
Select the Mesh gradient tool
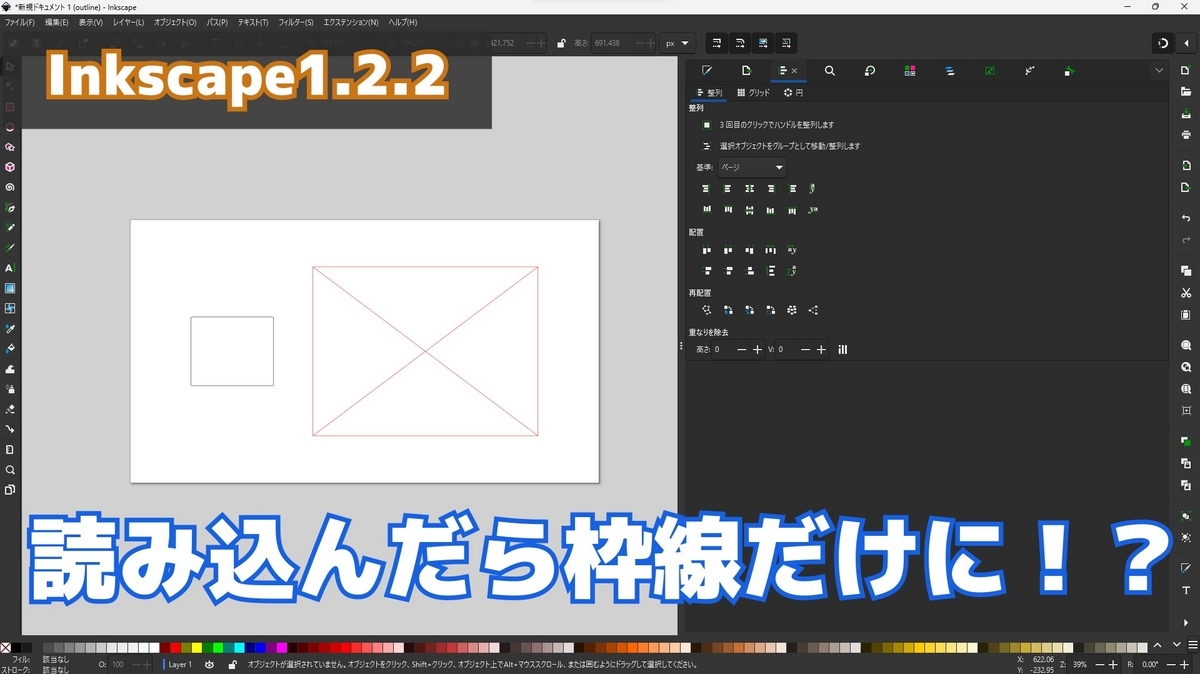coord(10,308)
